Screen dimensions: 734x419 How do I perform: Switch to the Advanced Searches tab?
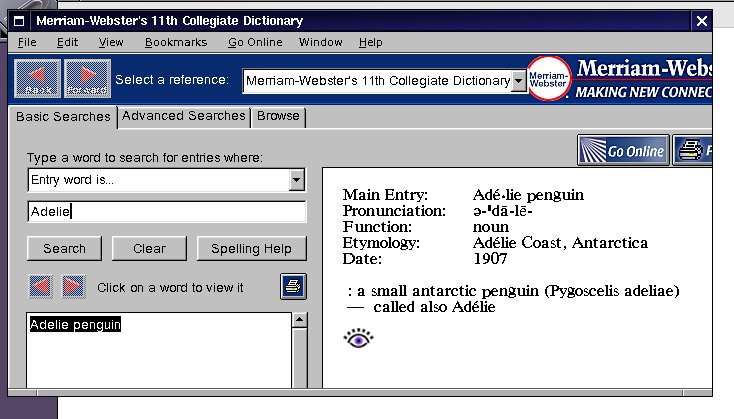pyautogui.click(x=184, y=116)
